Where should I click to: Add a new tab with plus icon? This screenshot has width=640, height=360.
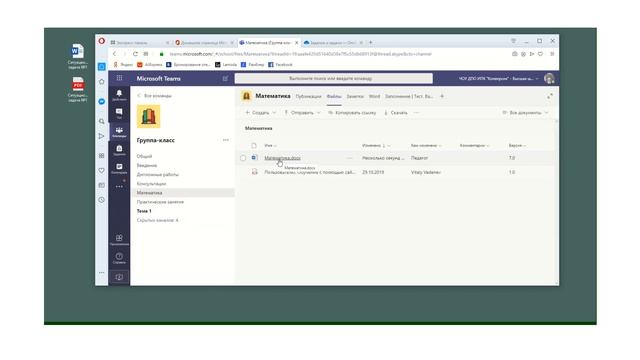click(x=442, y=96)
